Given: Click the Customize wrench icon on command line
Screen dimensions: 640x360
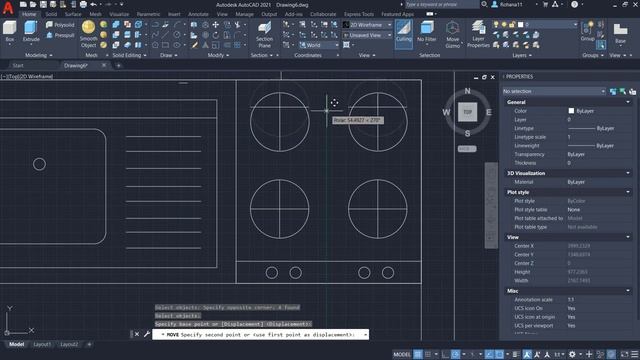Looking at the screenshot, I should click(147, 334).
